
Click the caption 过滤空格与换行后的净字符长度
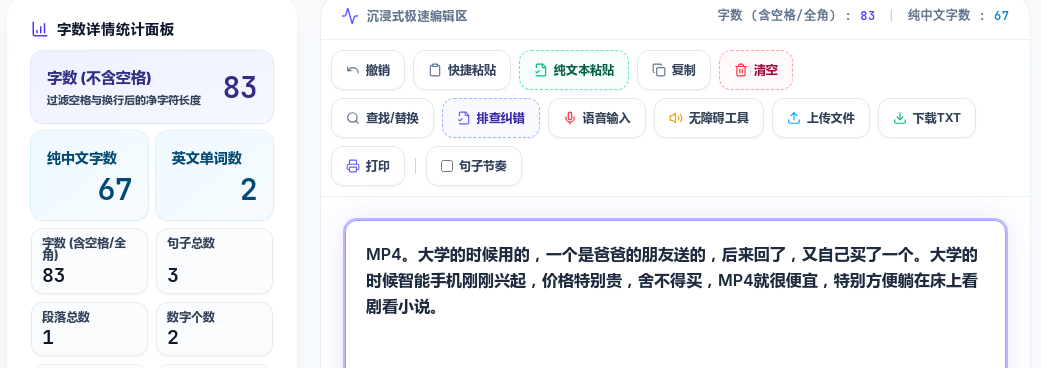(123, 101)
